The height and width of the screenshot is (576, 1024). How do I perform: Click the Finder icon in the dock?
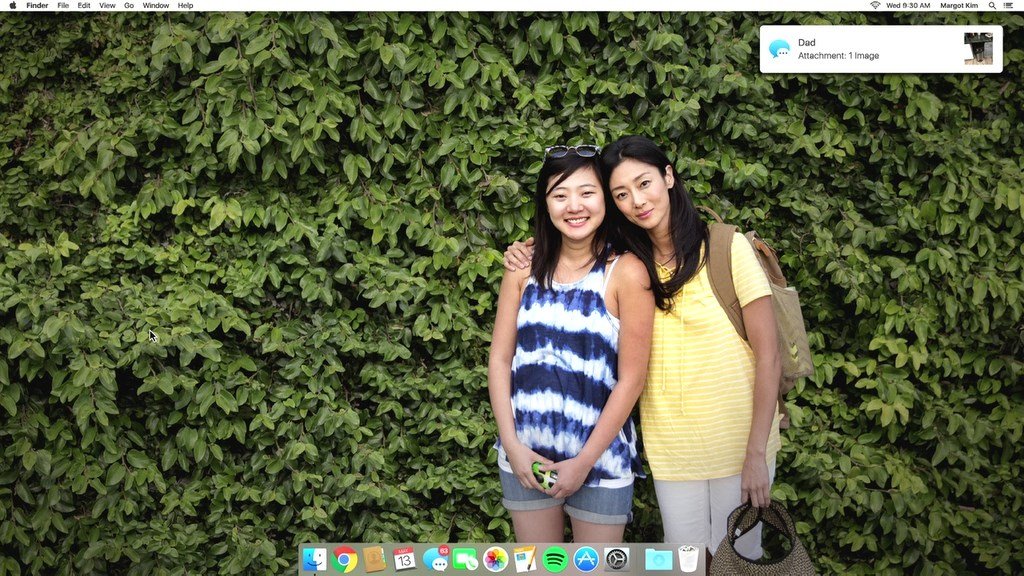pyautogui.click(x=314, y=560)
